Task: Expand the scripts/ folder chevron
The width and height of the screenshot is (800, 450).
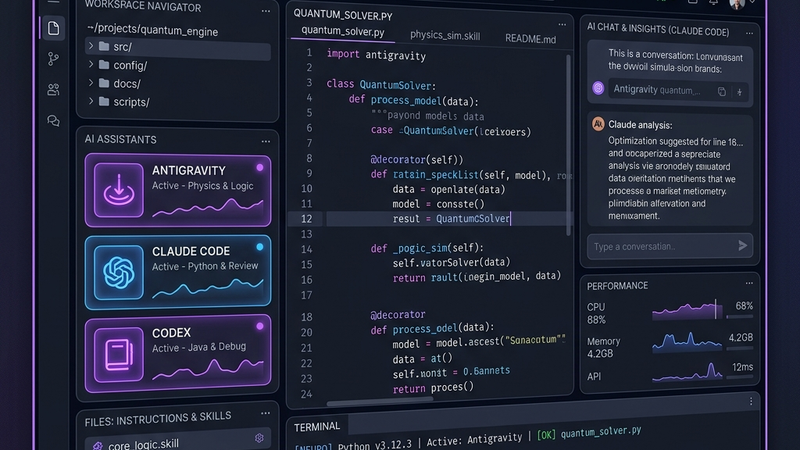Action: click(91, 101)
